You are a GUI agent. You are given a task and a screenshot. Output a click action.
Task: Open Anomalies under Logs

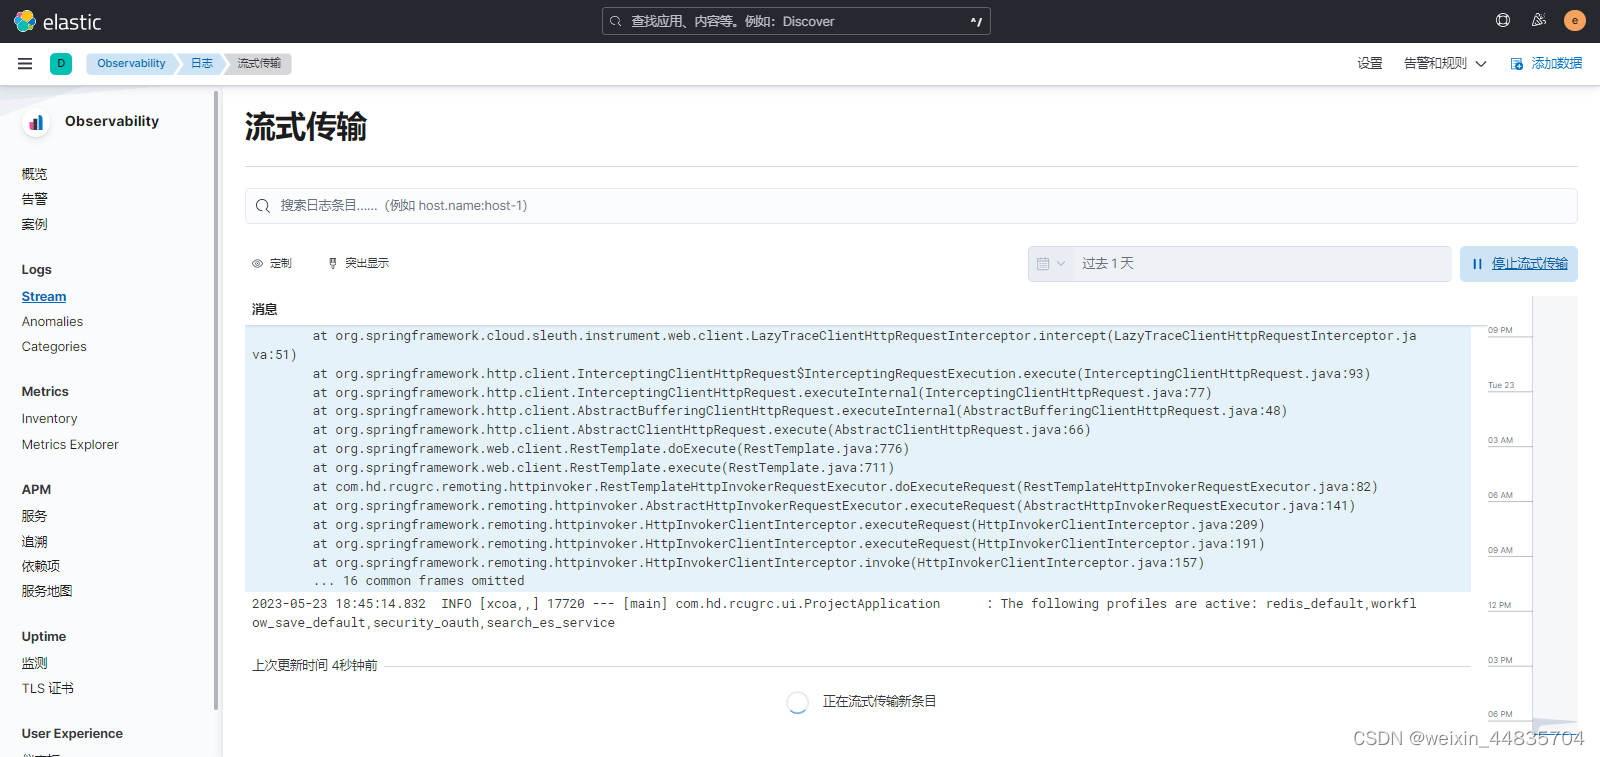pos(52,322)
